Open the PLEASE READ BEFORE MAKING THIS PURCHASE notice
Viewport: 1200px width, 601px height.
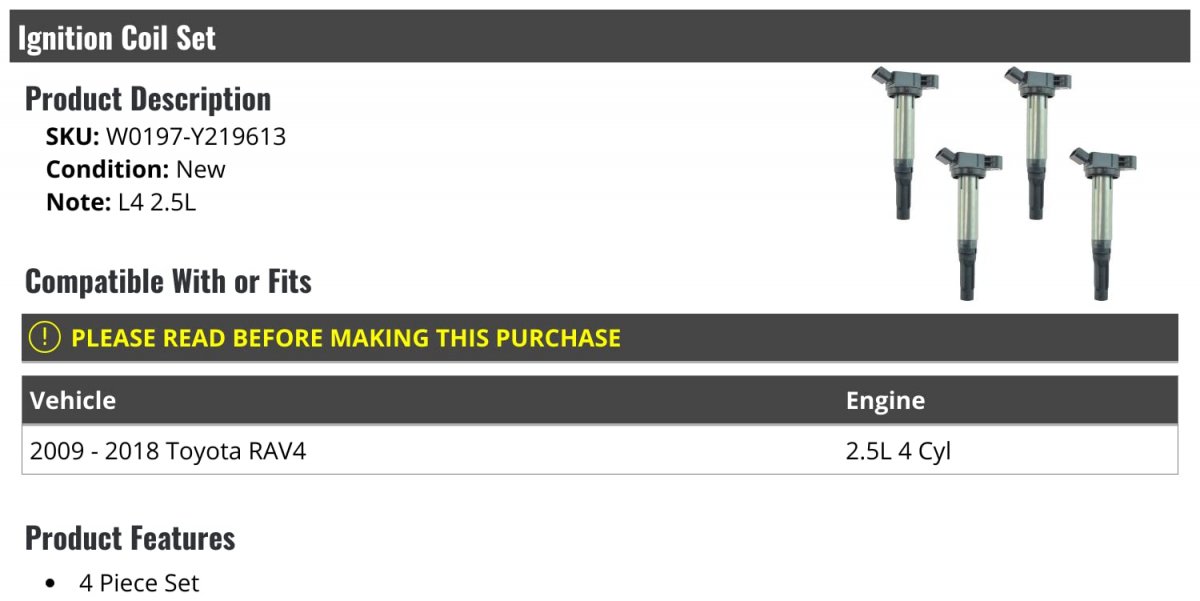coord(345,338)
